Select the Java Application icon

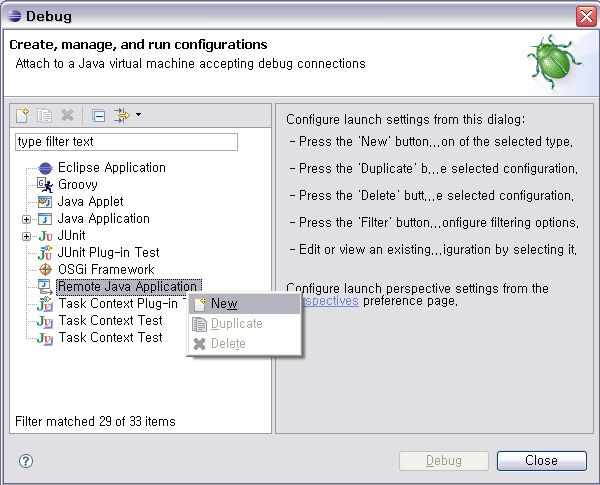pyautogui.click(x=45, y=219)
